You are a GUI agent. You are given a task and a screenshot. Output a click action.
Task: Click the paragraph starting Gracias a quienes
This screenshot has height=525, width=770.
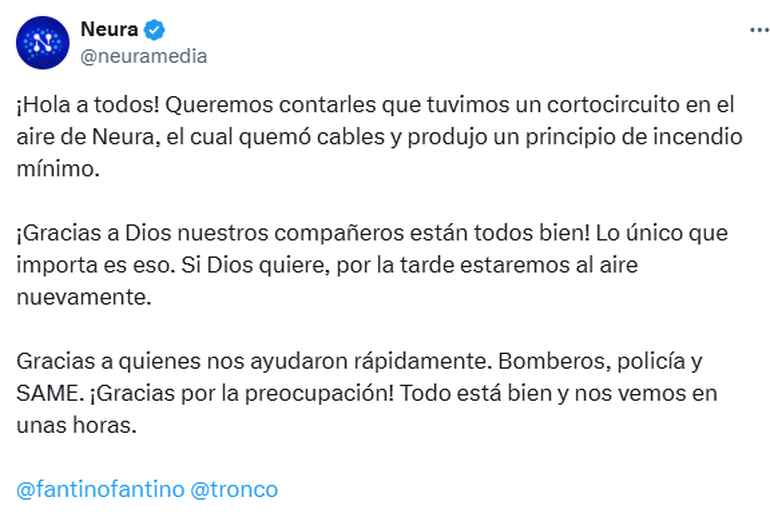[367, 393]
